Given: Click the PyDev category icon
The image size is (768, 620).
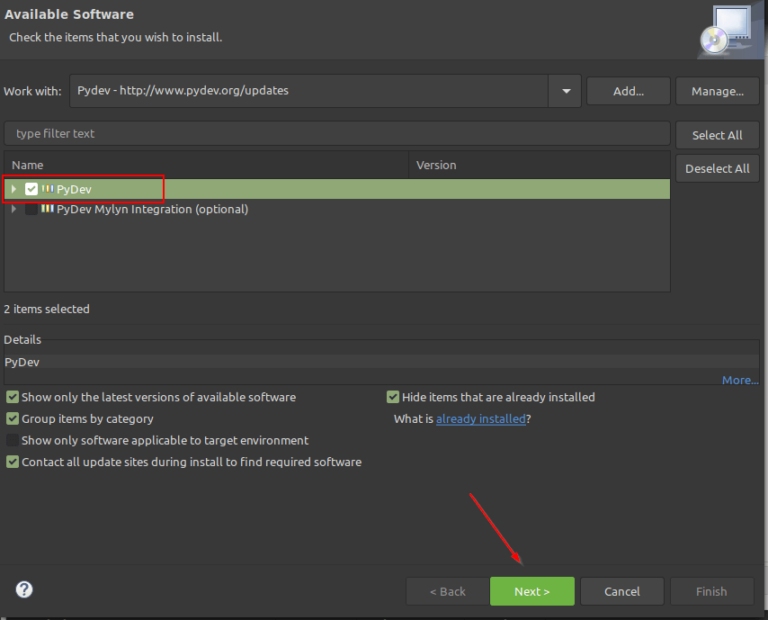Looking at the screenshot, I should pyautogui.click(x=47, y=189).
